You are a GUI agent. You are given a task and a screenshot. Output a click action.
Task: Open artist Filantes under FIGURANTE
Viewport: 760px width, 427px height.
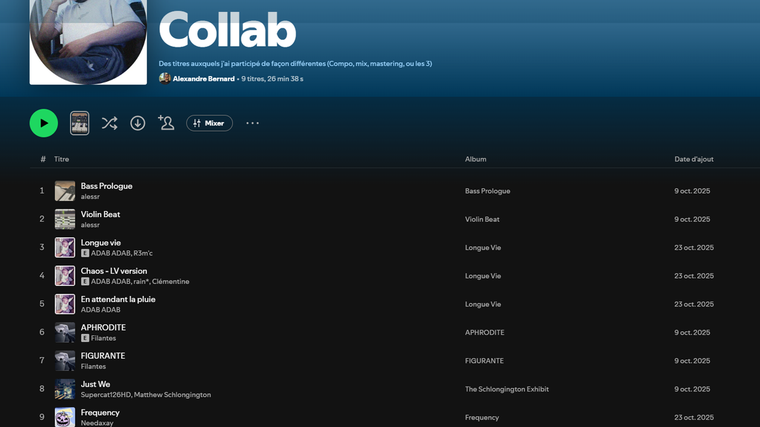[x=93, y=366]
